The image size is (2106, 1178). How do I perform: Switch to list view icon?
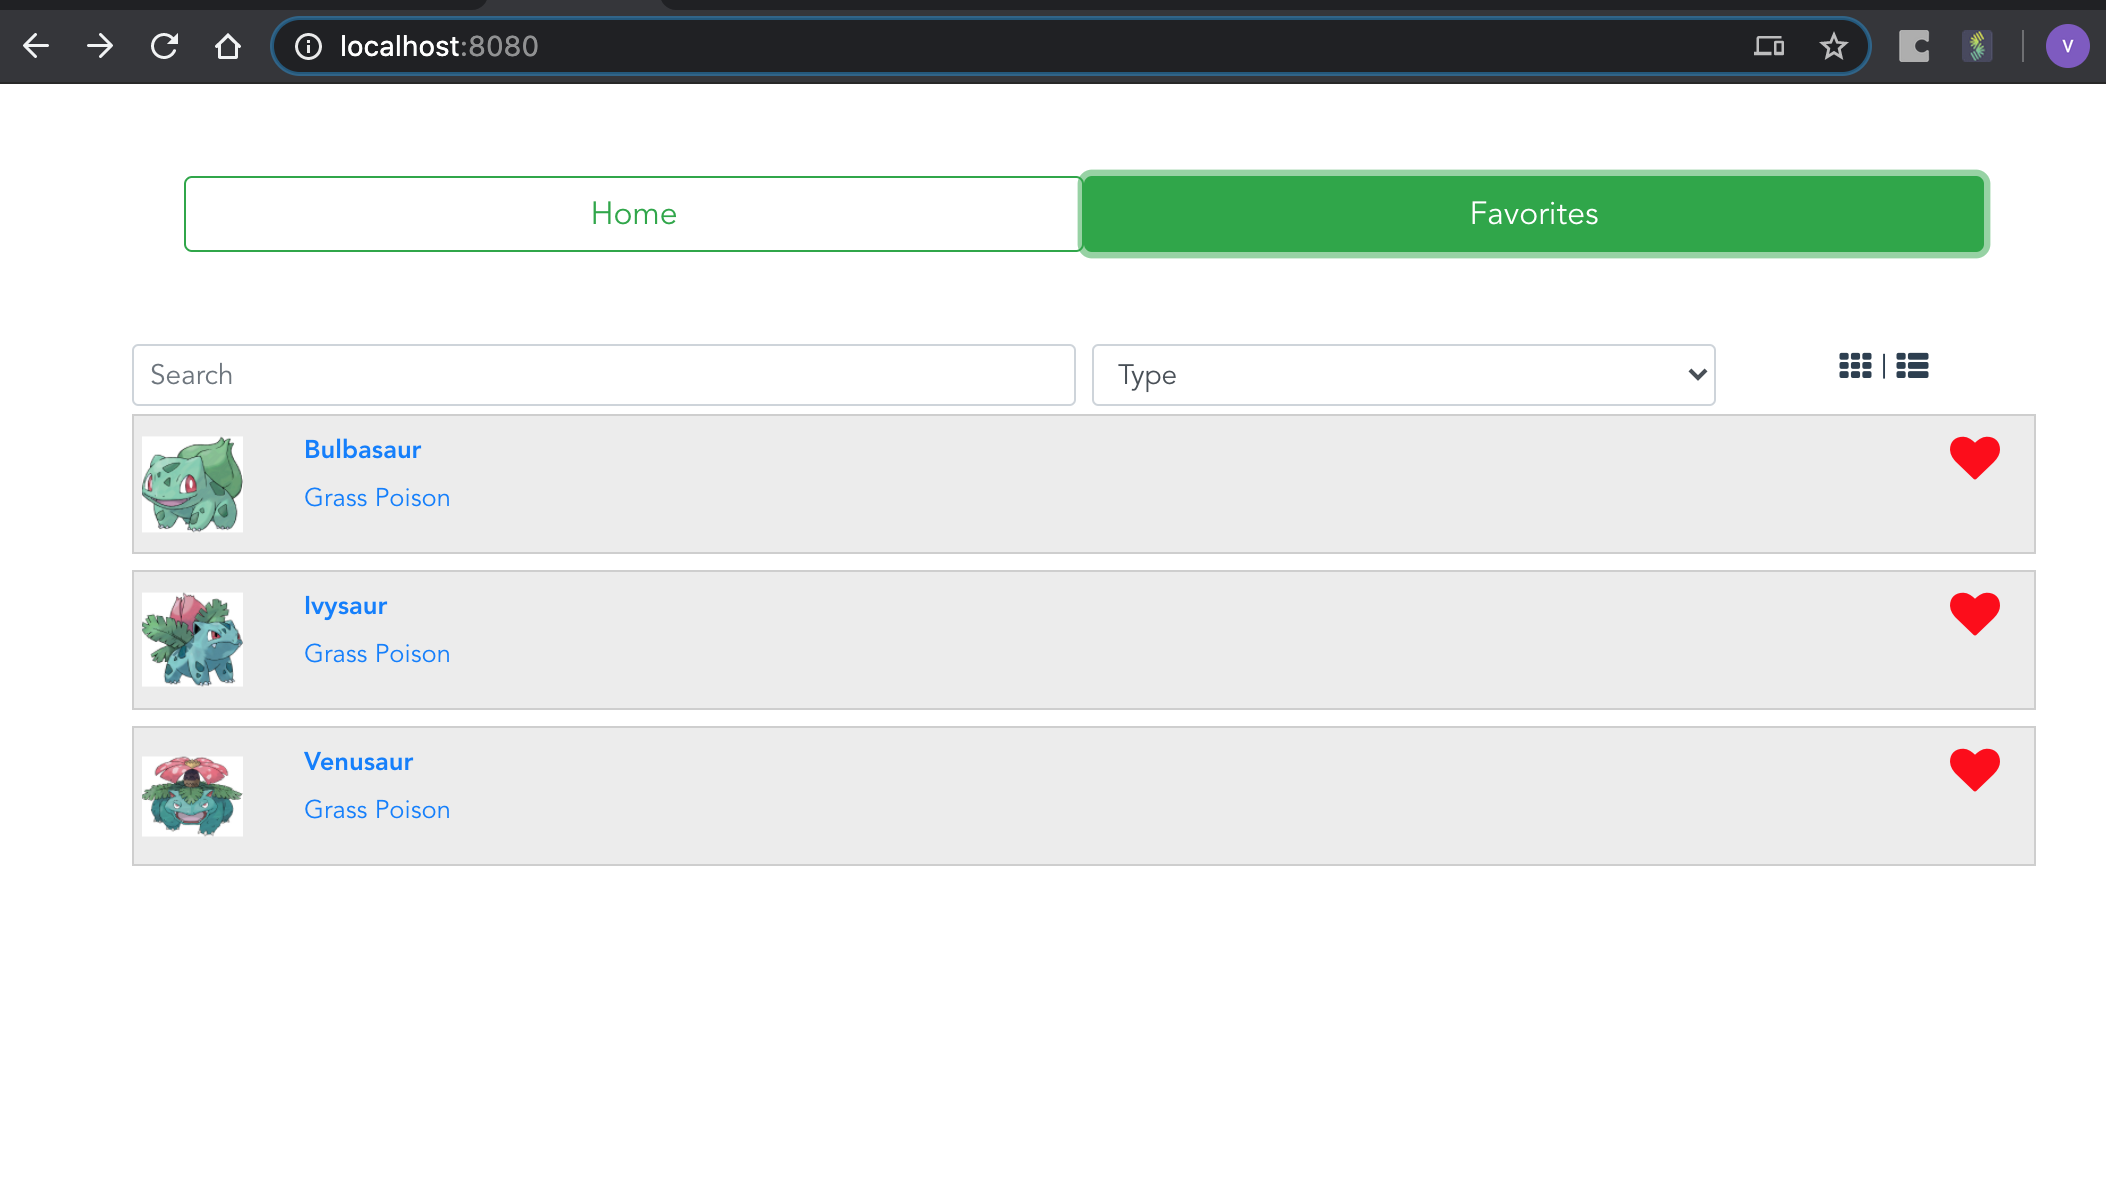tap(1912, 366)
